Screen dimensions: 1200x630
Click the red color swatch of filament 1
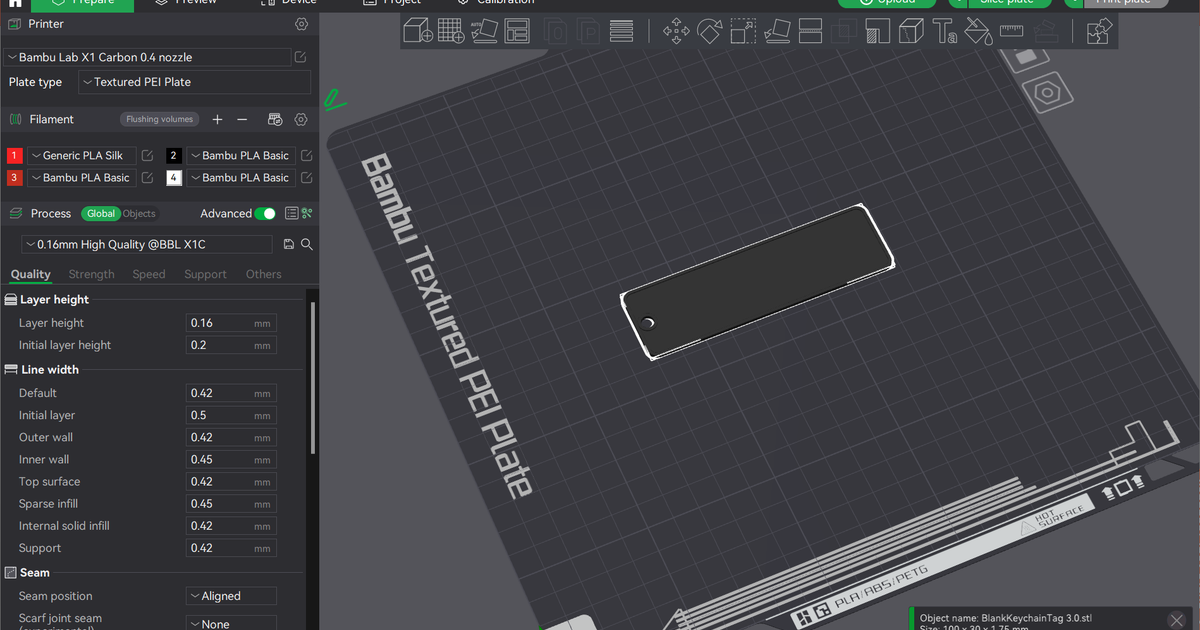(13, 155)
